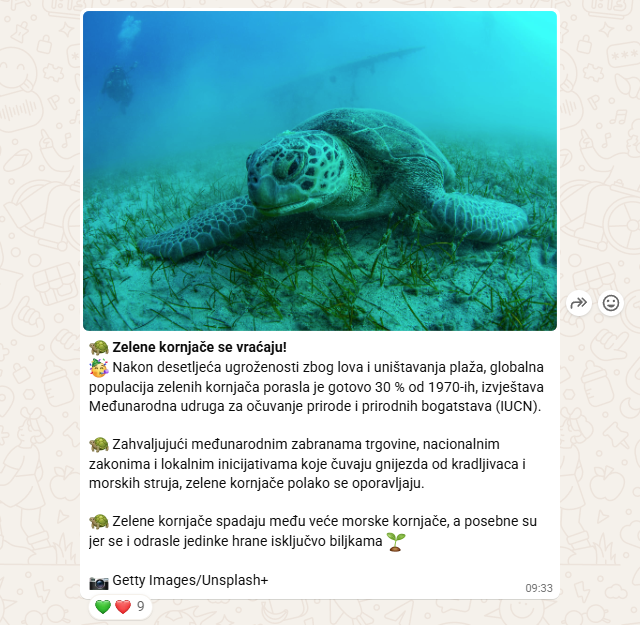The height and width of the screenshot is (625, 640).
Task: Click the 09:33 message timestamp
Action: click(539, 588)
